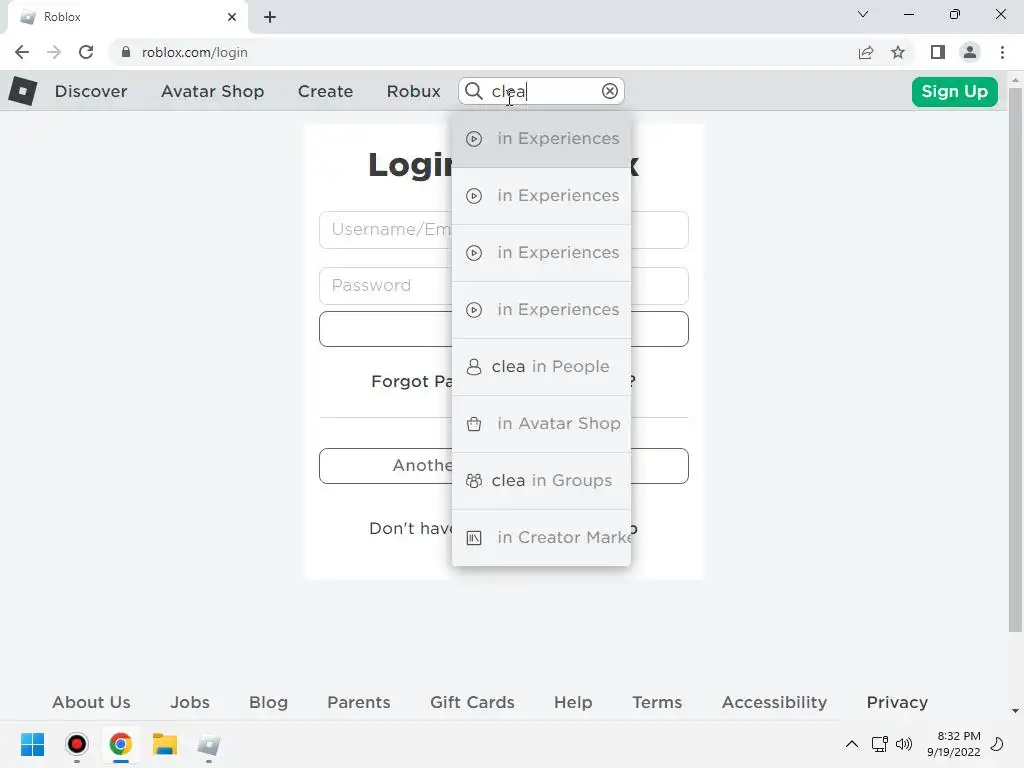Open the Windows Start menu
1024x768 pixels.
(x=33, y=744)
